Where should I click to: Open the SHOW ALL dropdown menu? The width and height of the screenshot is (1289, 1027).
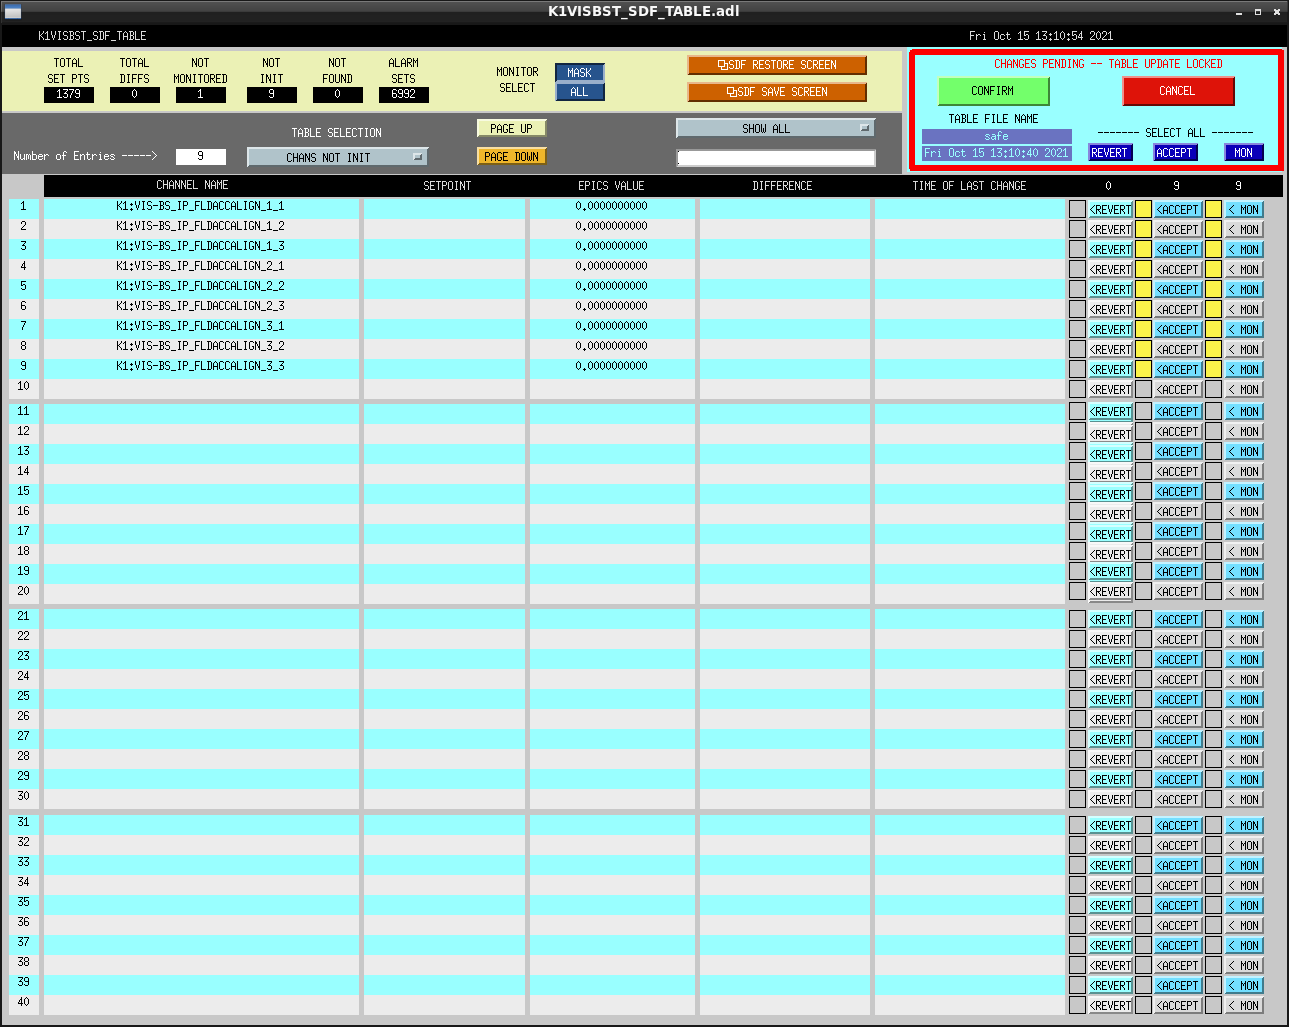775,129
